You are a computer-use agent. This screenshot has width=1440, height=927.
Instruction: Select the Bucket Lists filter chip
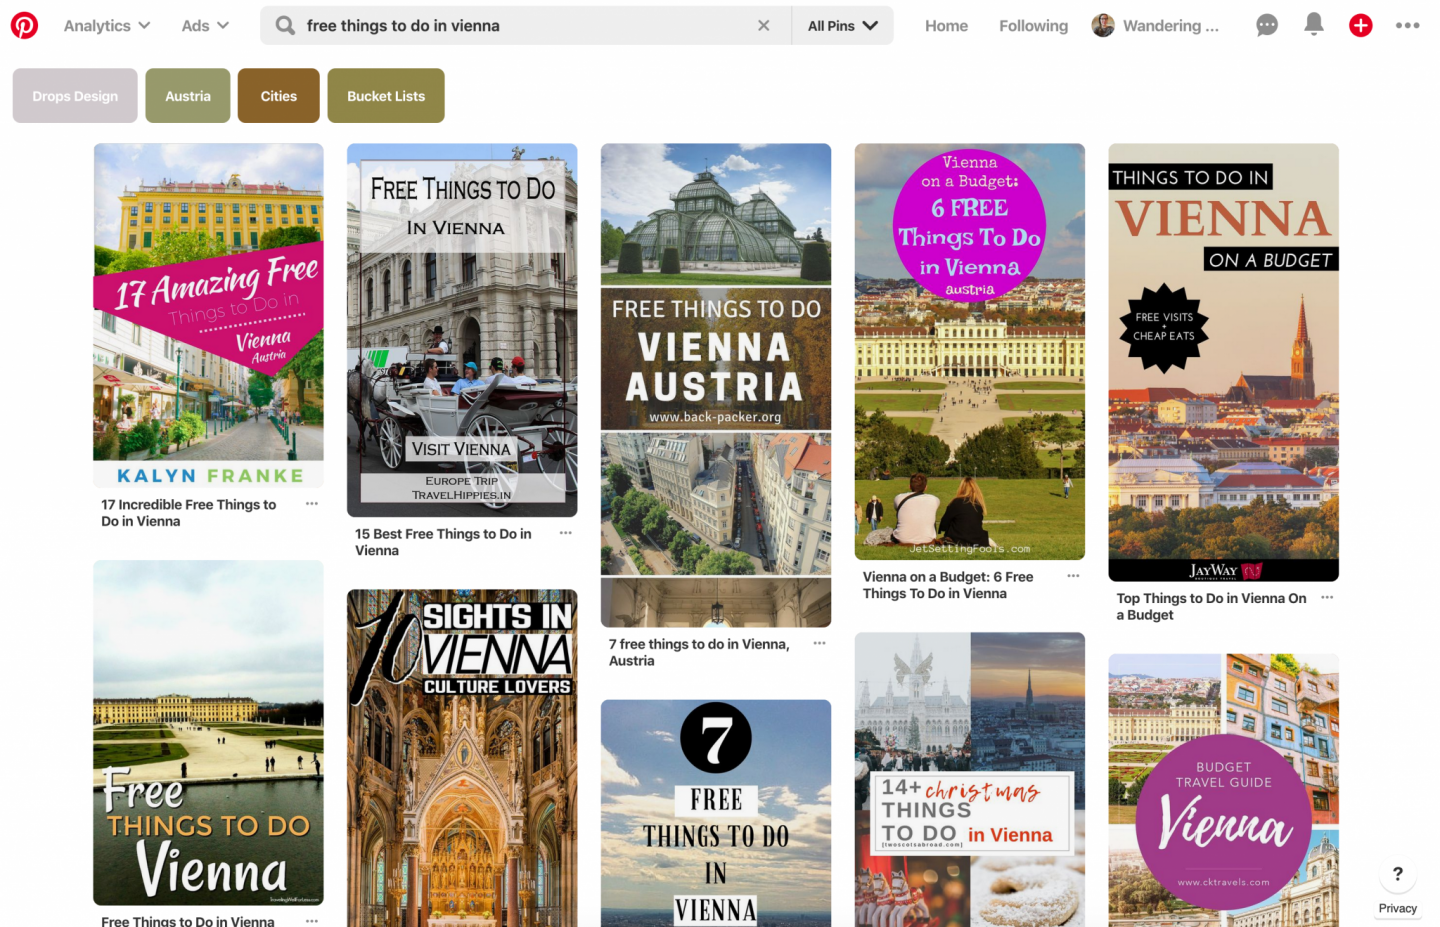386,96
